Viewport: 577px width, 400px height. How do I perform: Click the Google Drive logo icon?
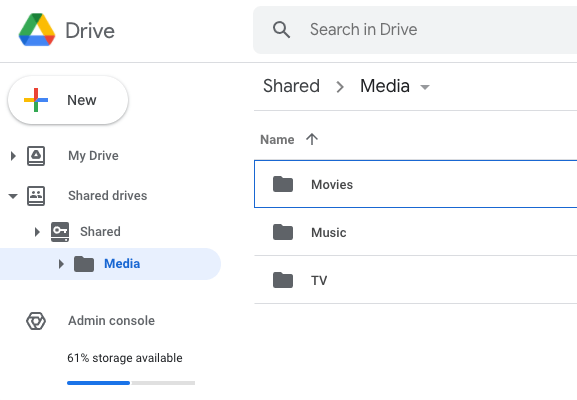37,30
